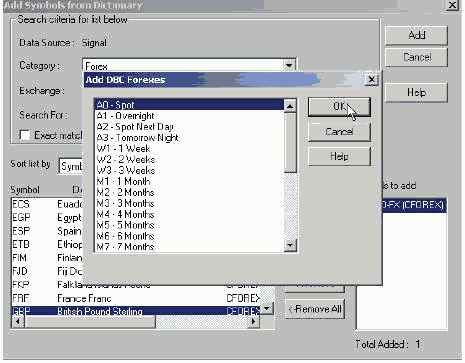Viewport: 465px width, 363px height.
Task: Click symbol list scroll down arrow
Action: pyautogui.click(x=267, y=308)
